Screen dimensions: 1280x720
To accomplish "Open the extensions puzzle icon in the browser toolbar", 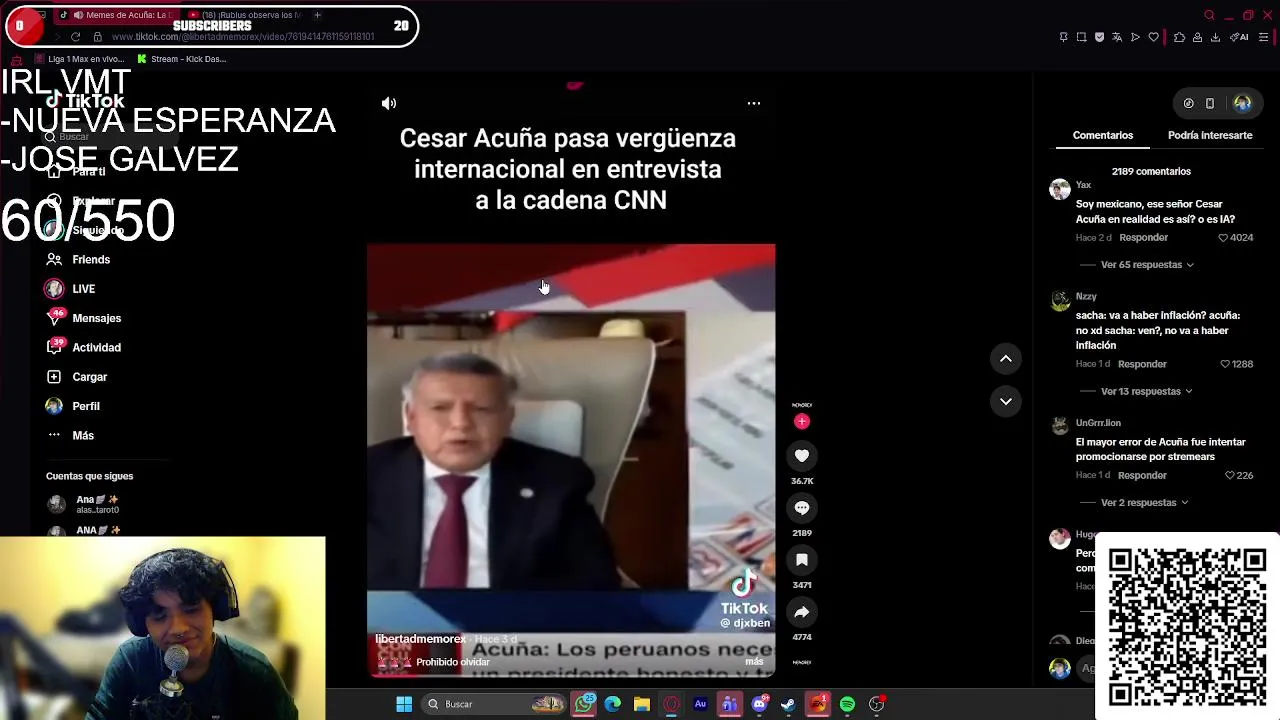I will (1179, 37).
